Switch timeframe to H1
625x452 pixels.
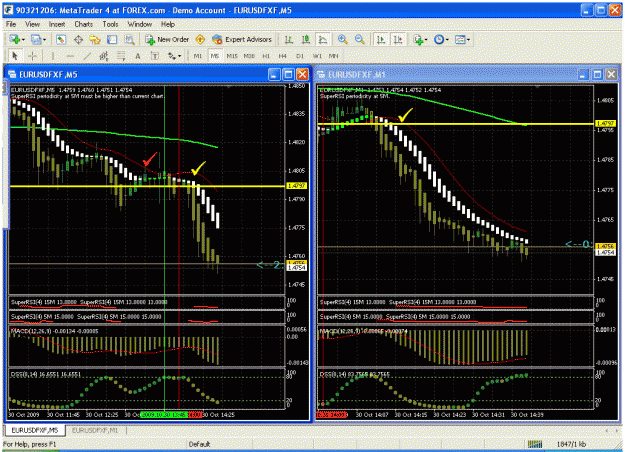pyautogui.click(x=266, y=56)
